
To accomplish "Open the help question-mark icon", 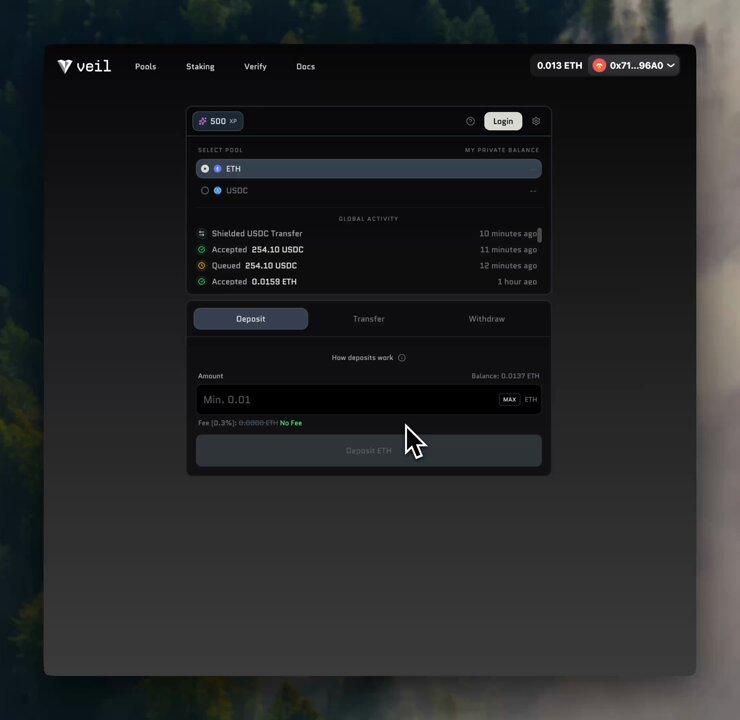I will pyautogui.click(x=470, y=121).
